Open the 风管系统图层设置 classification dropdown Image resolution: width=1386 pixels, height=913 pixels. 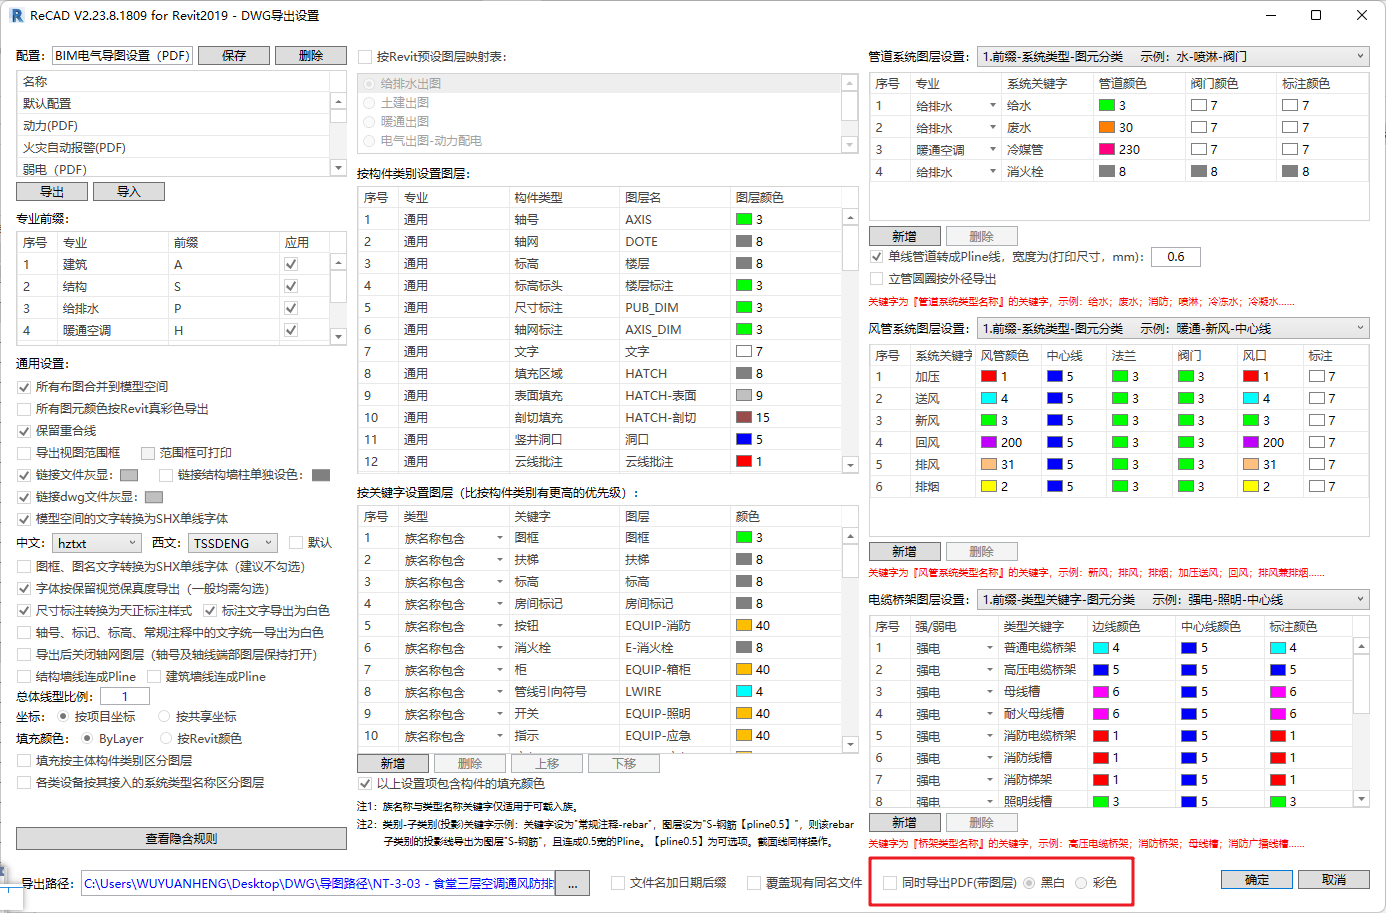pyautogui.click(x=1360, y=328)
